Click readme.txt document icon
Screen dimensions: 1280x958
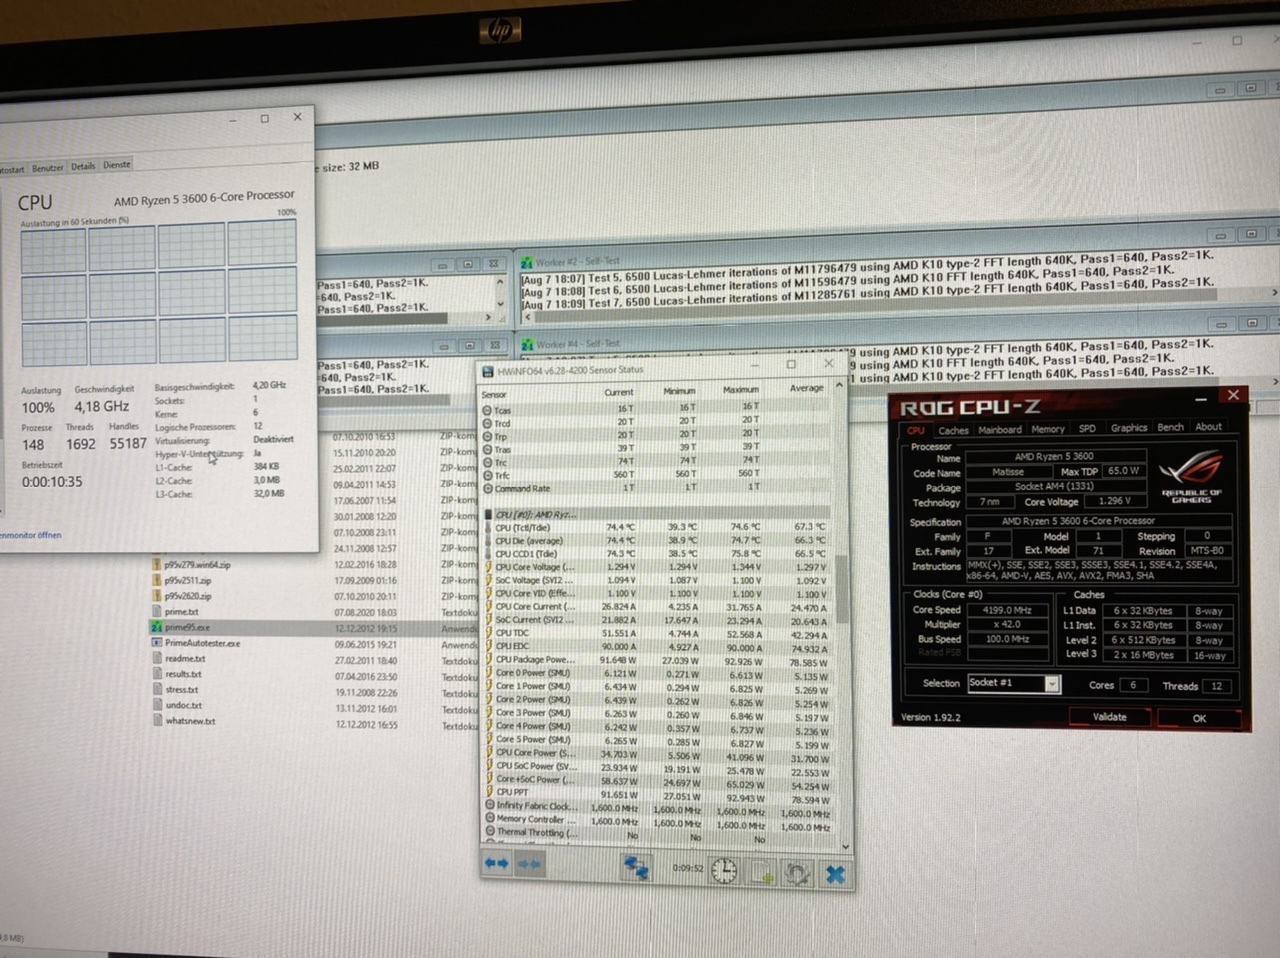click(157, 658)
